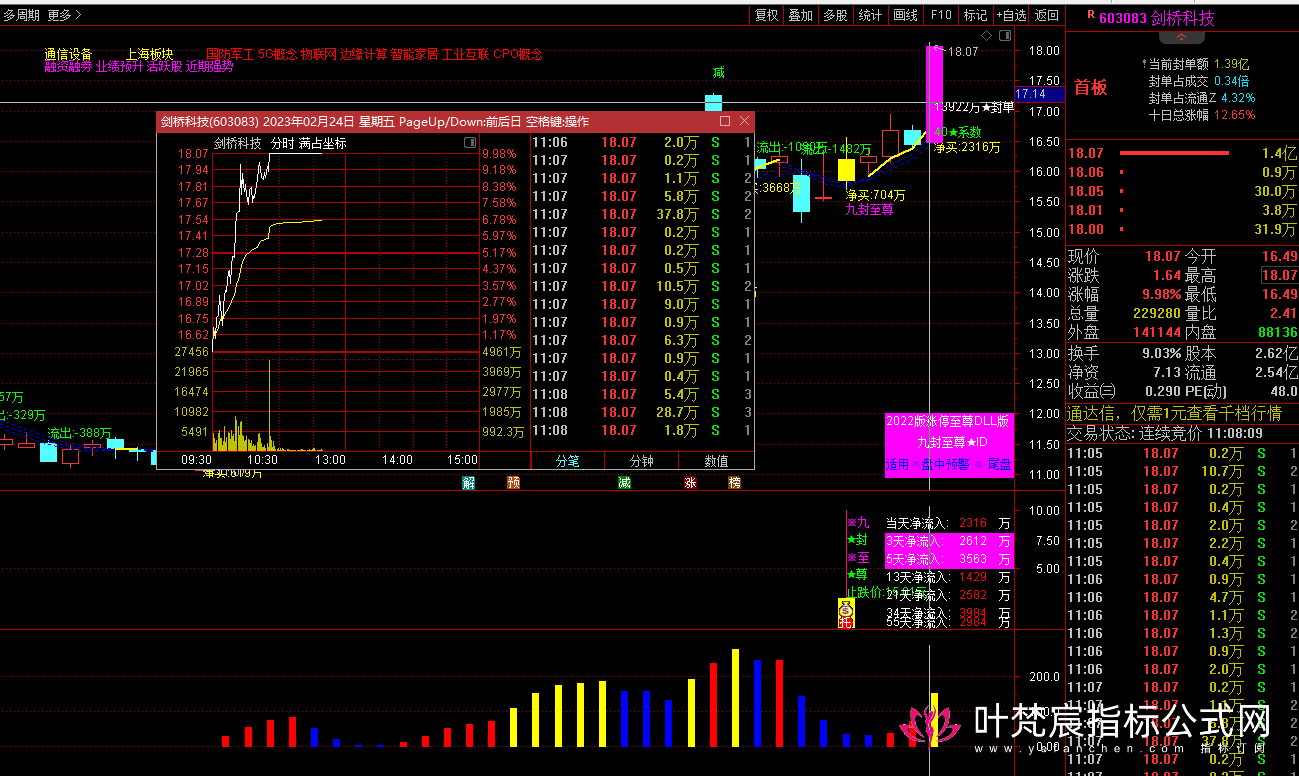Image resolution: width=1299 pixels, height=776 pixels.
Task: Click the money bag 托 icon
Action: [x=845, y=612]
